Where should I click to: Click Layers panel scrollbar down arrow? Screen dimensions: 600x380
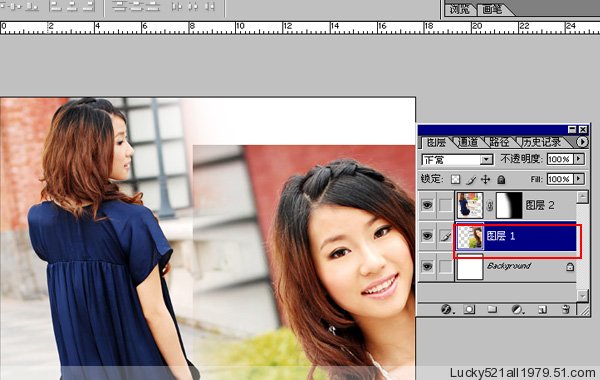pos(582,295)
